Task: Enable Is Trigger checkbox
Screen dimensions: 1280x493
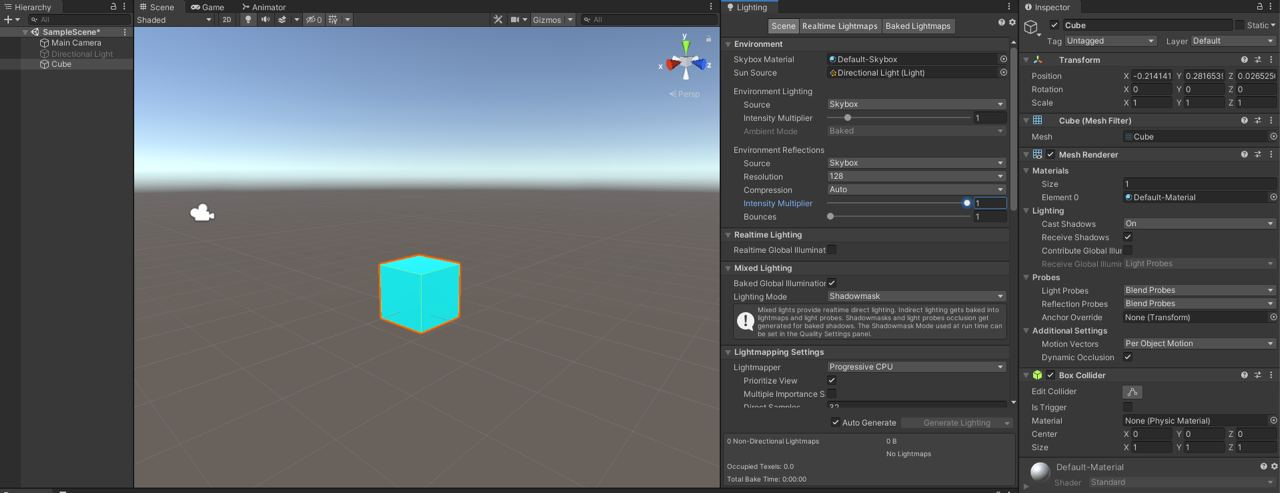Action: click(1128, 407)
